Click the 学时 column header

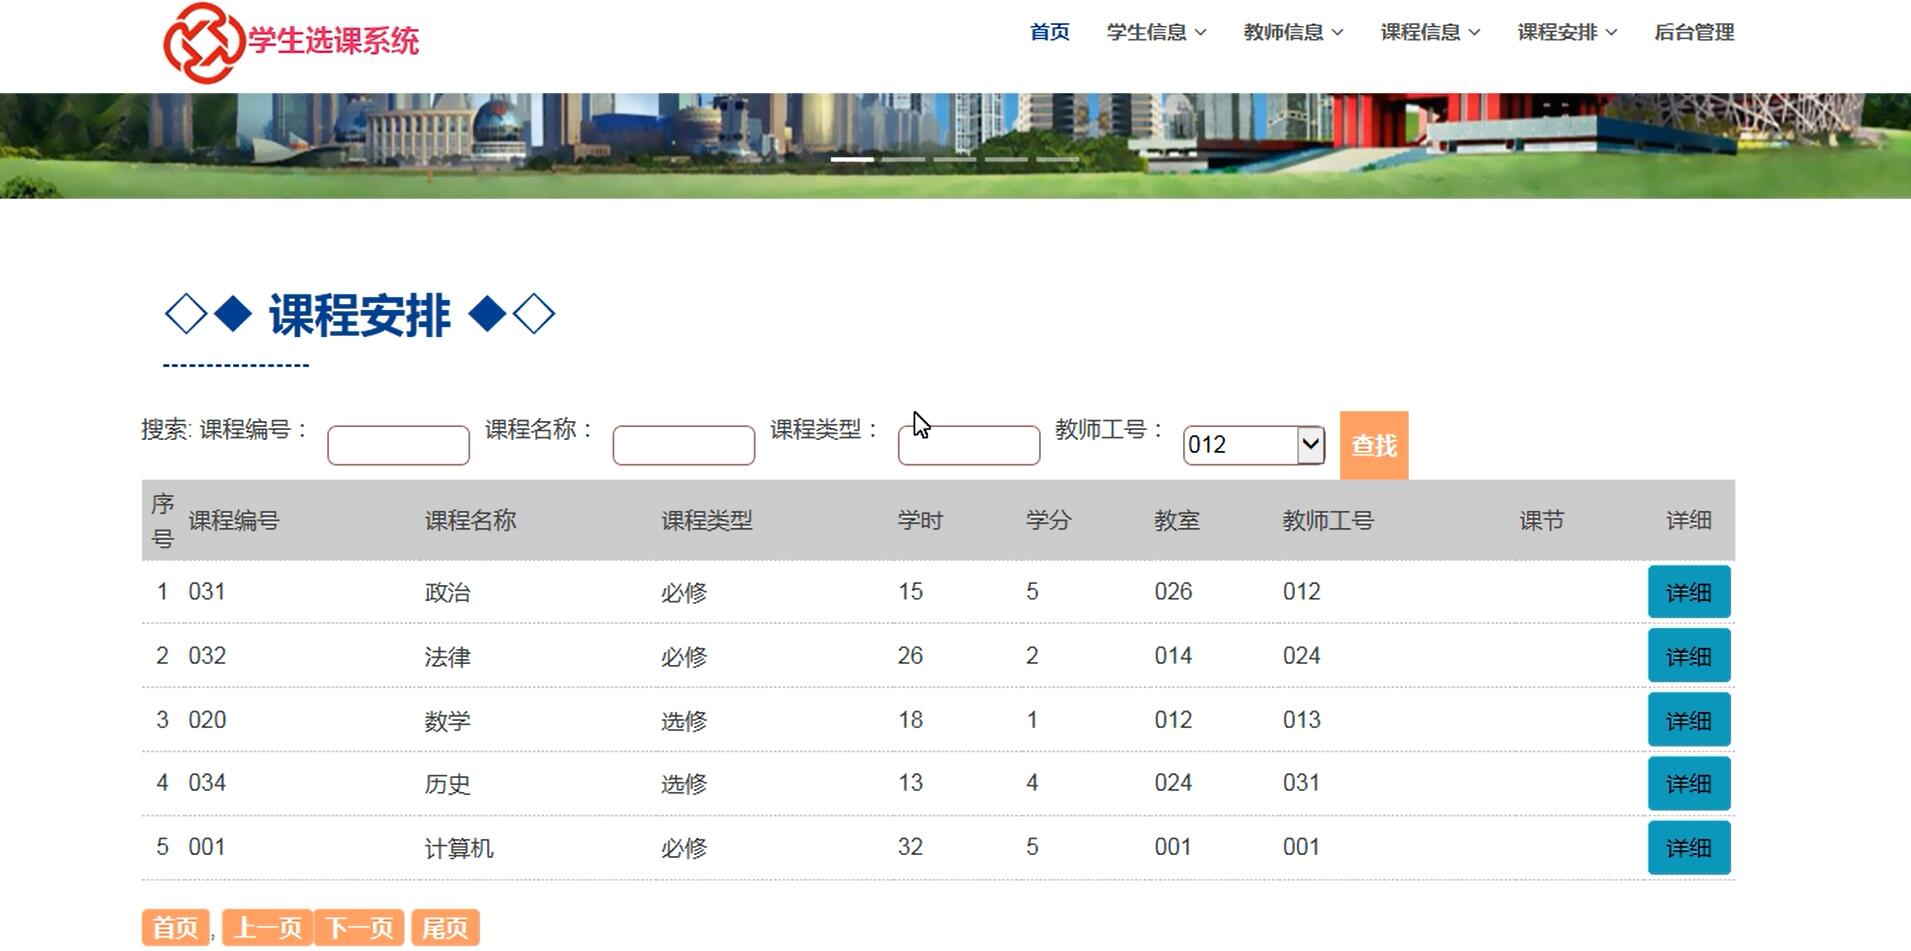pyautogui.click(x=920, y=520)
